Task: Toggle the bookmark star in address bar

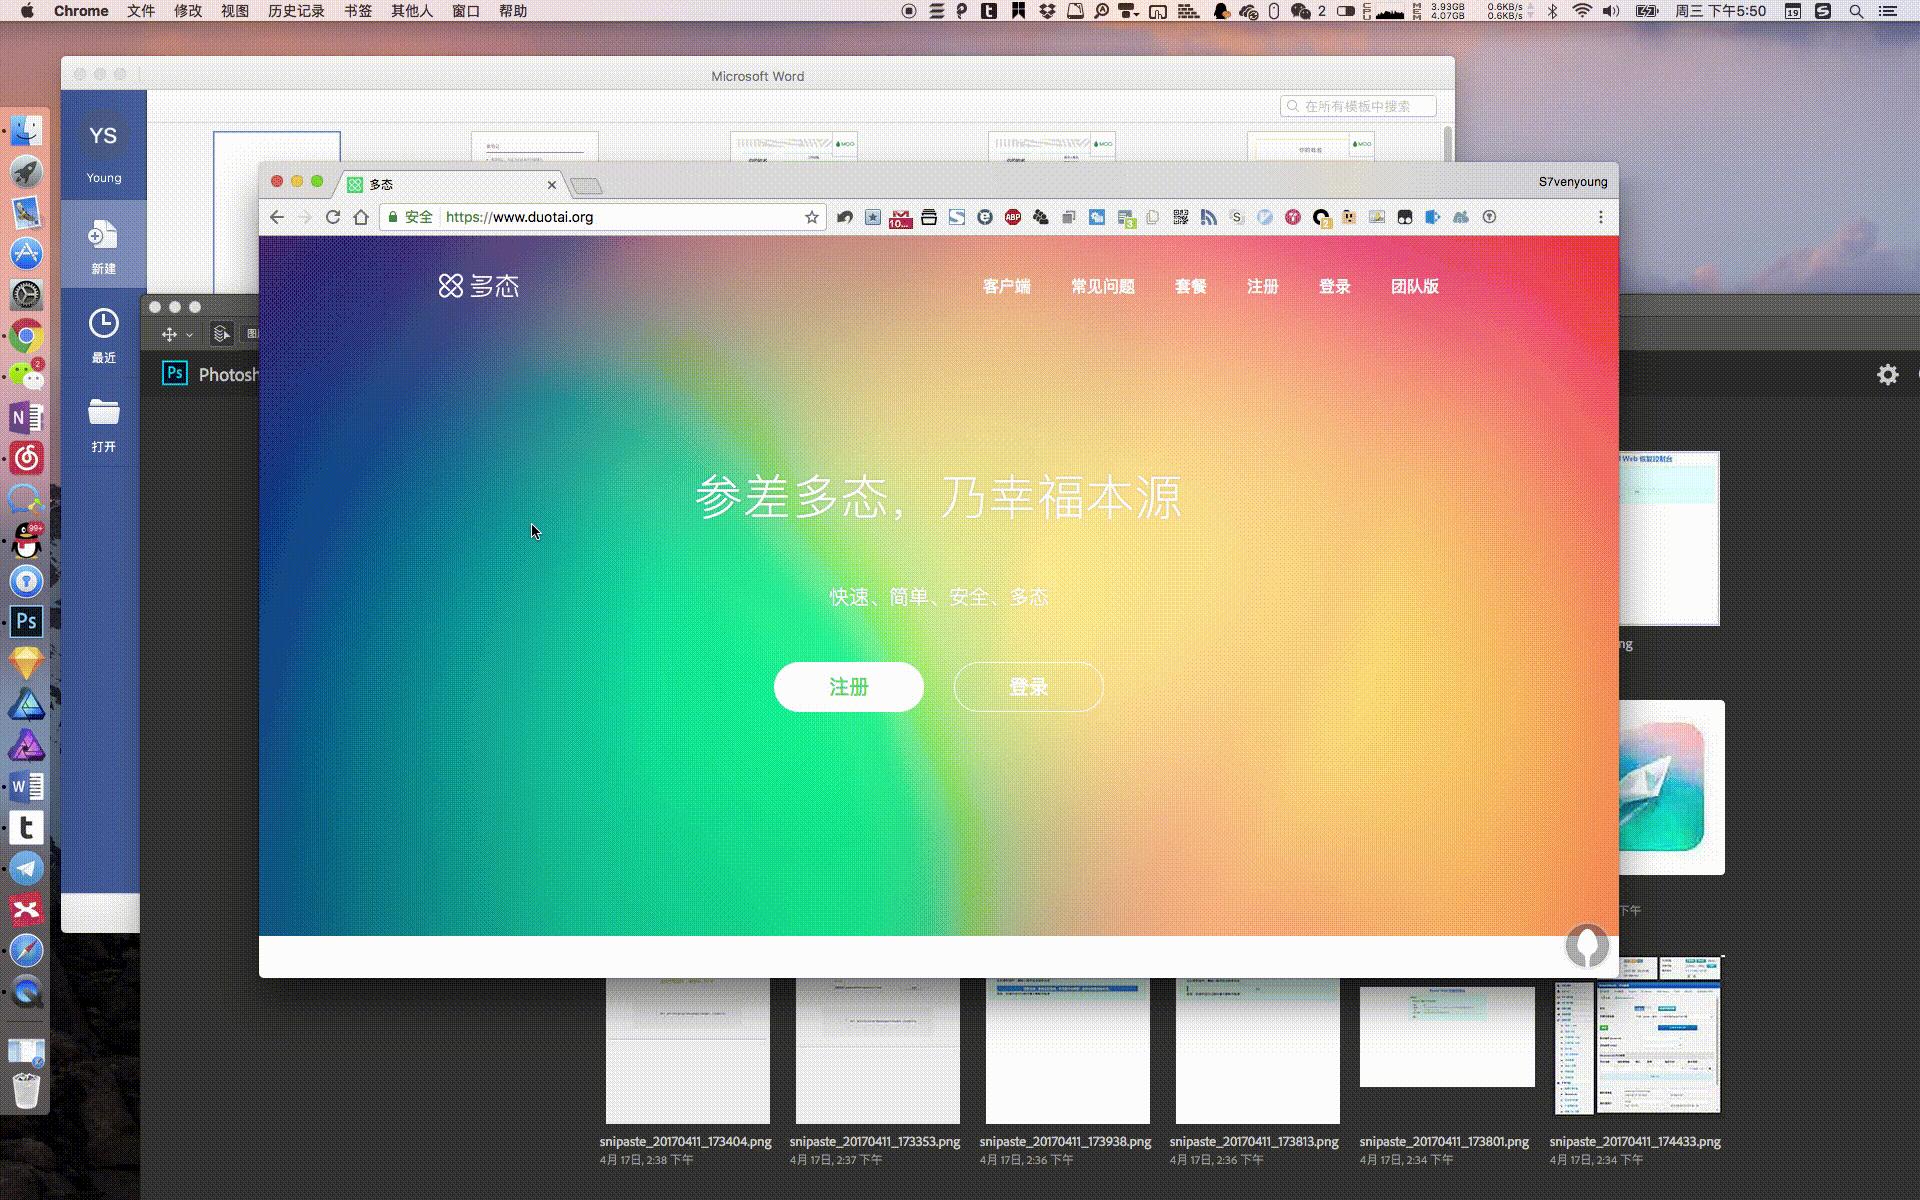Action: click(811, 216)
